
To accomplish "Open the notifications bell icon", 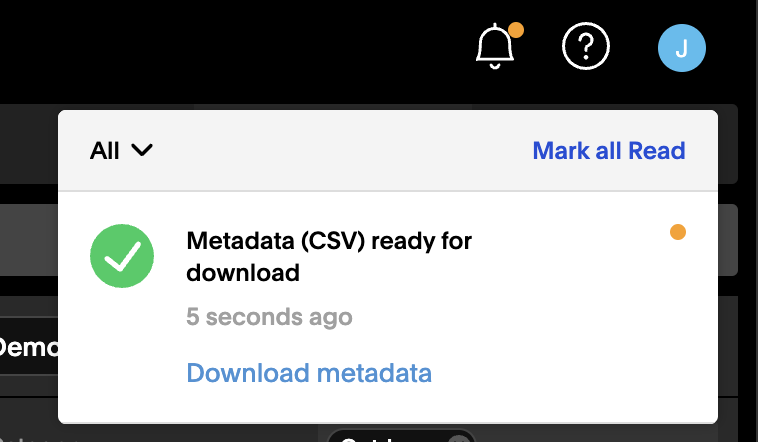I will (495, 47).
